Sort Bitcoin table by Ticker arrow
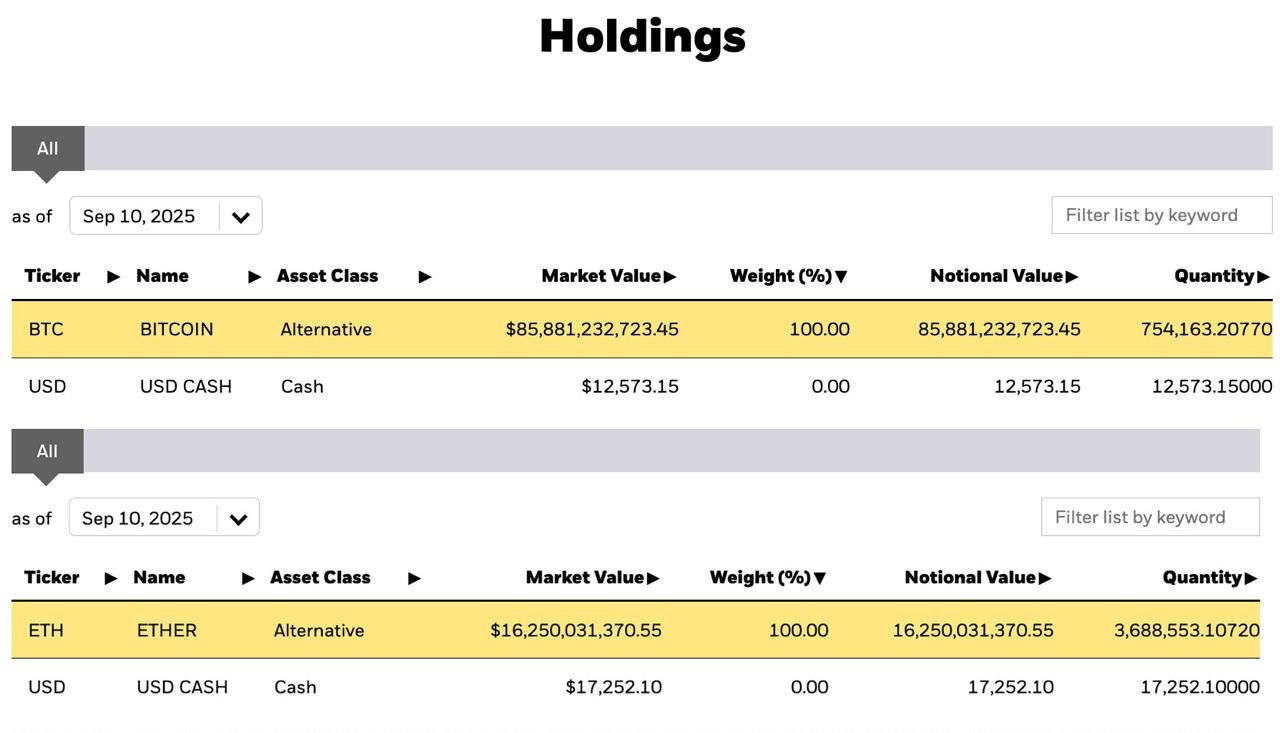This screenshot has width=1280, height=733. (x=113, y=277)
